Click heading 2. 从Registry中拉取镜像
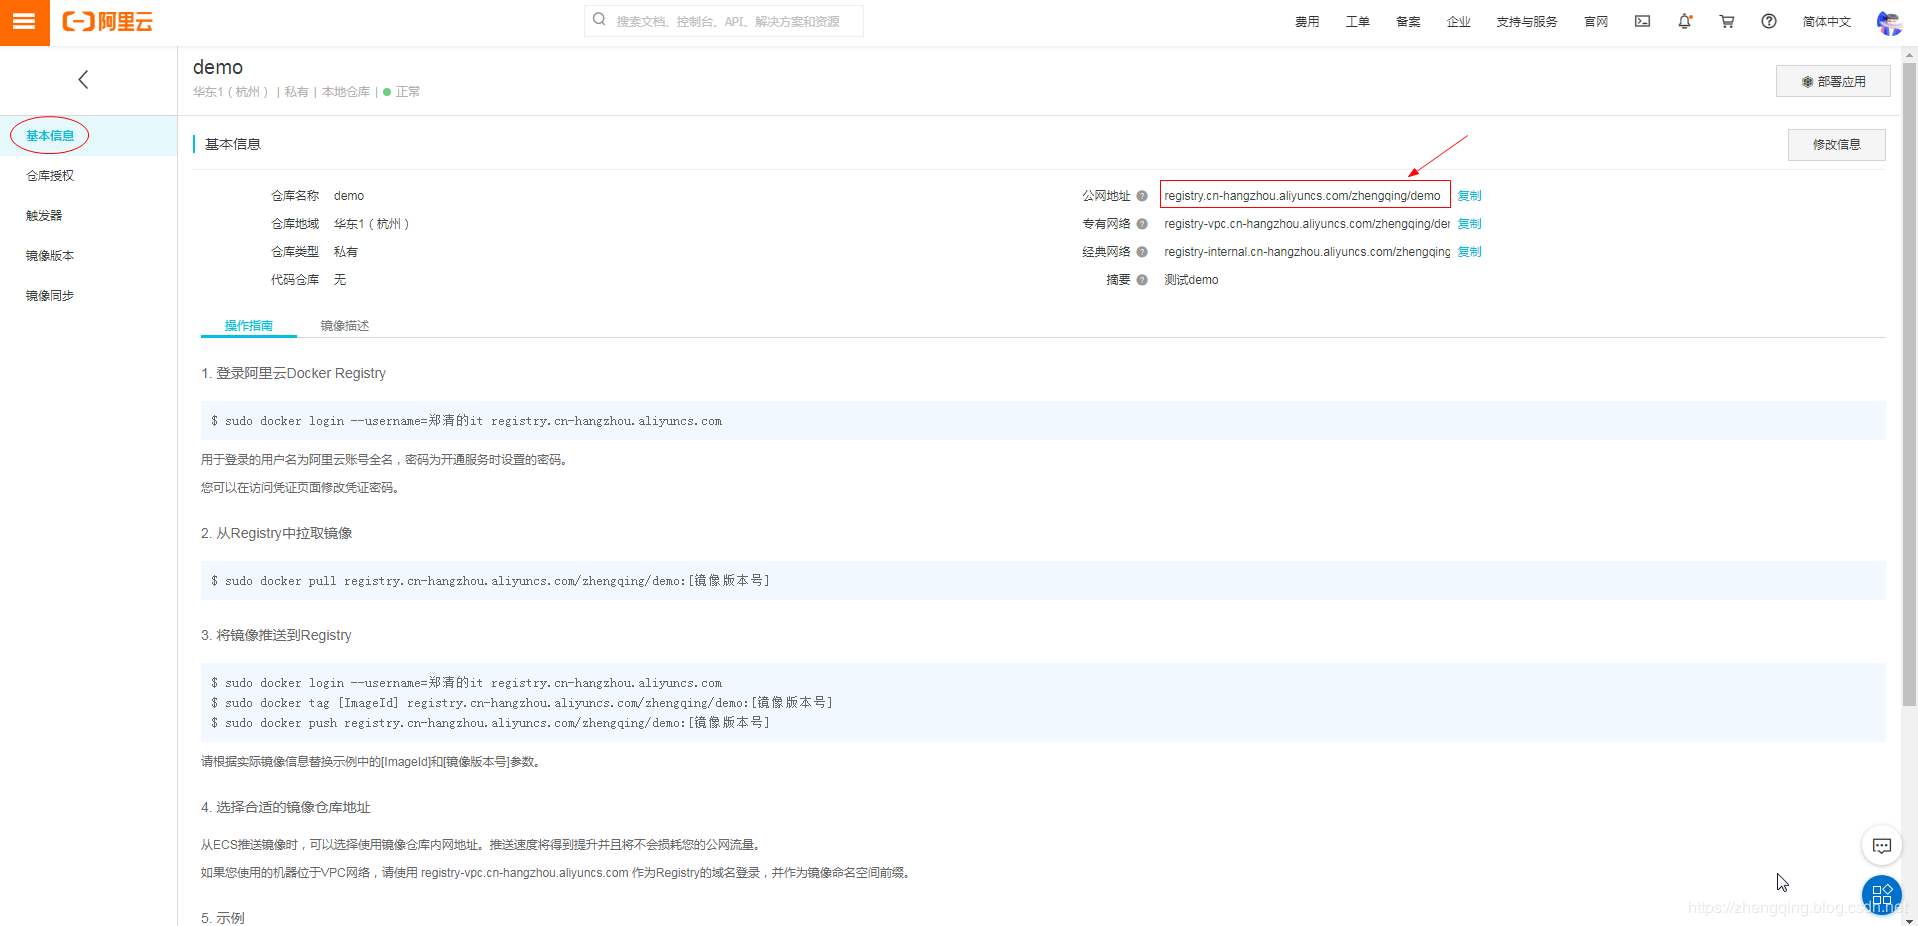 tap(276, 533)
